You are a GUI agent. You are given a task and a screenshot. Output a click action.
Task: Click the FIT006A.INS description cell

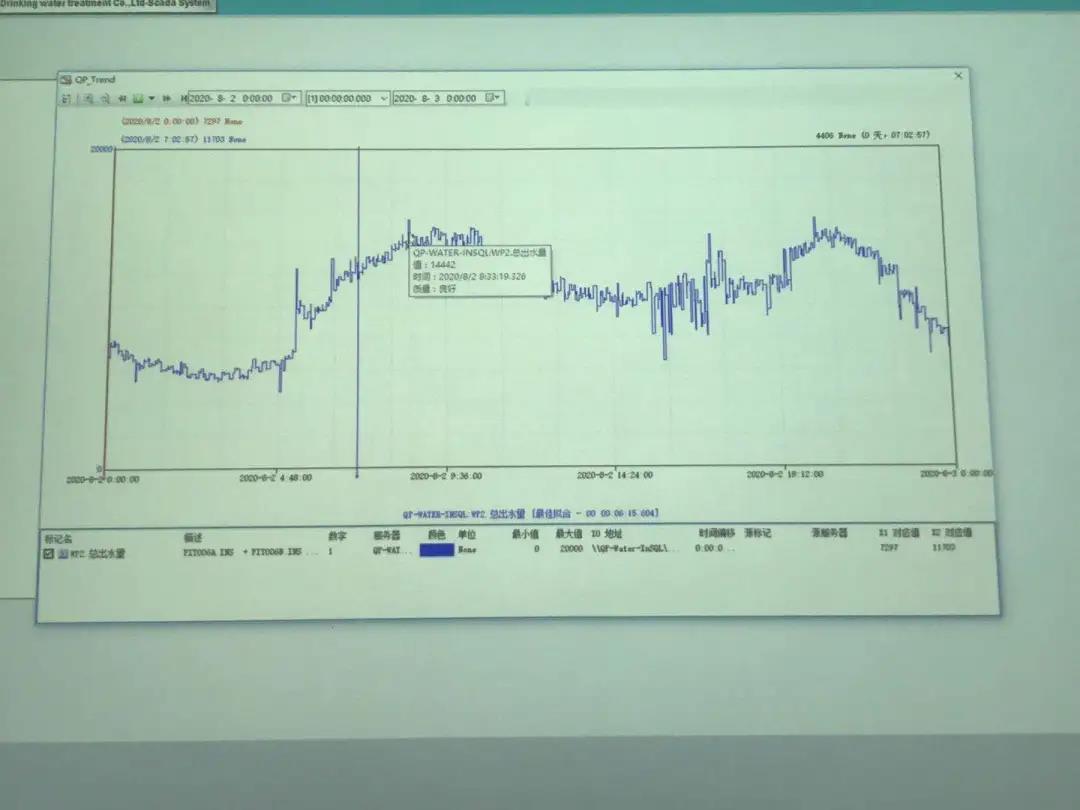[x=251, y=552]
